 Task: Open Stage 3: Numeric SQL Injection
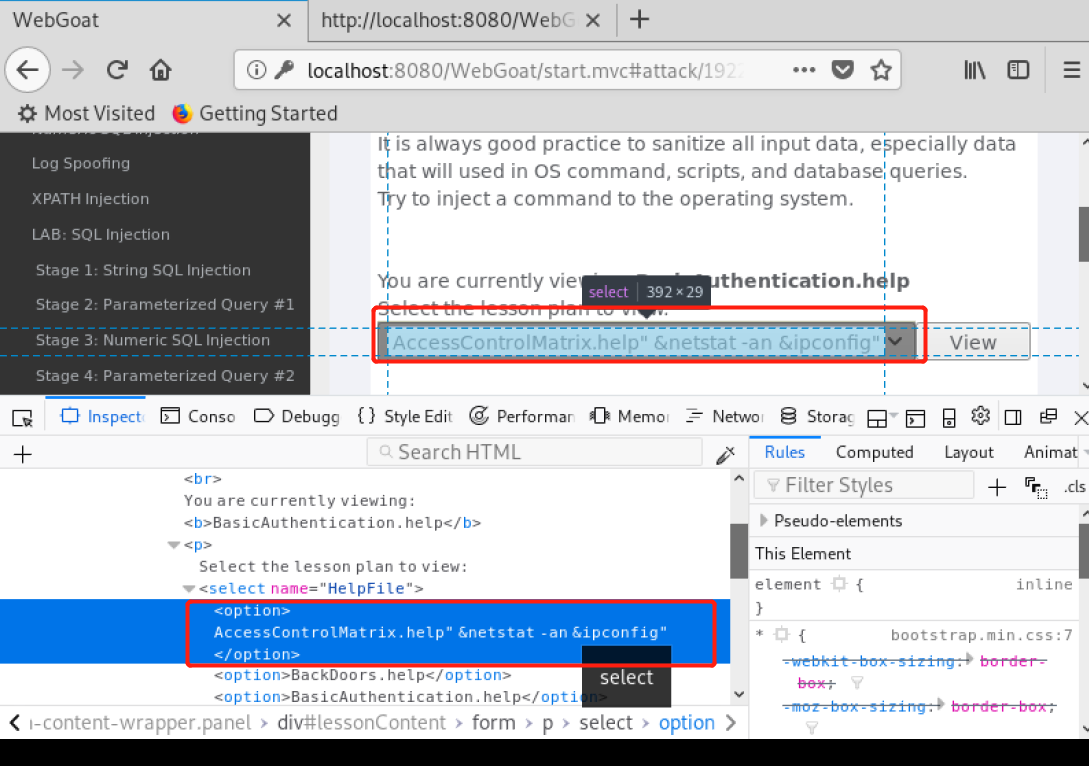point(153,340)
